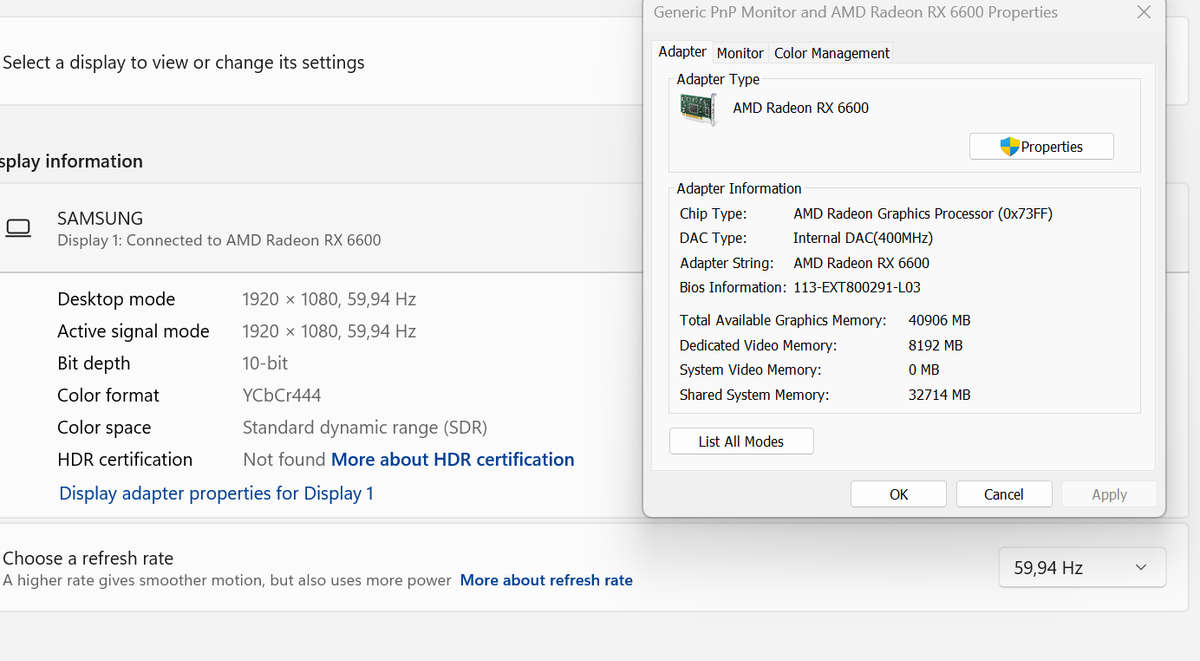Viewport: 1200px width, 661px height.
Task: Select the SAMSUNG display name heading
Action: [100, 218]
